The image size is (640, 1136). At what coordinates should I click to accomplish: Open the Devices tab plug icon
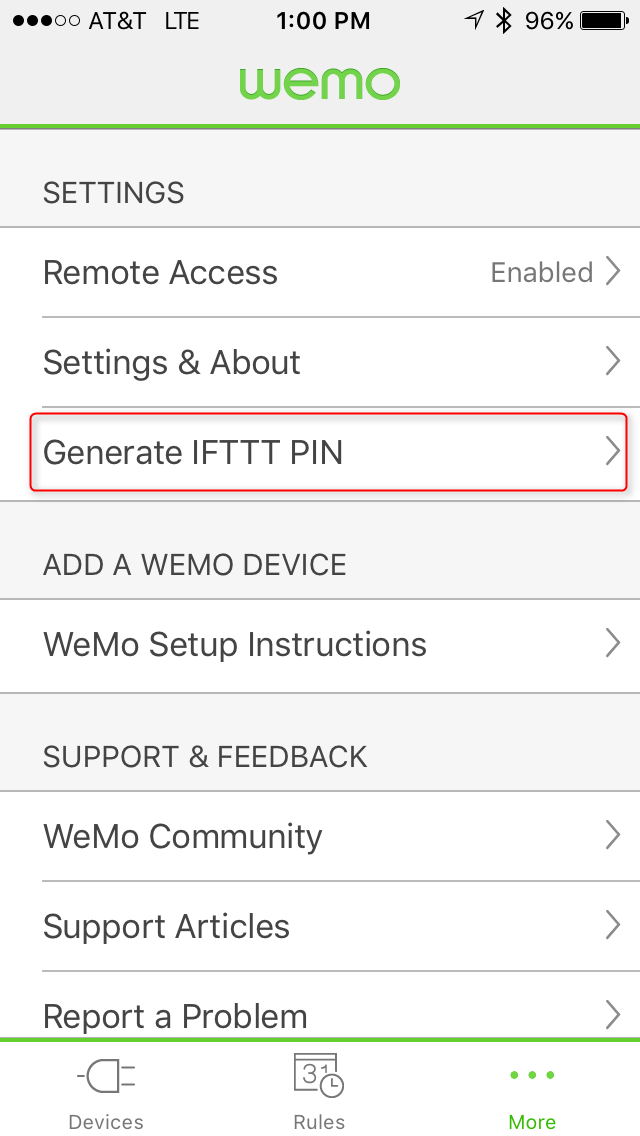coord(106,1075)
